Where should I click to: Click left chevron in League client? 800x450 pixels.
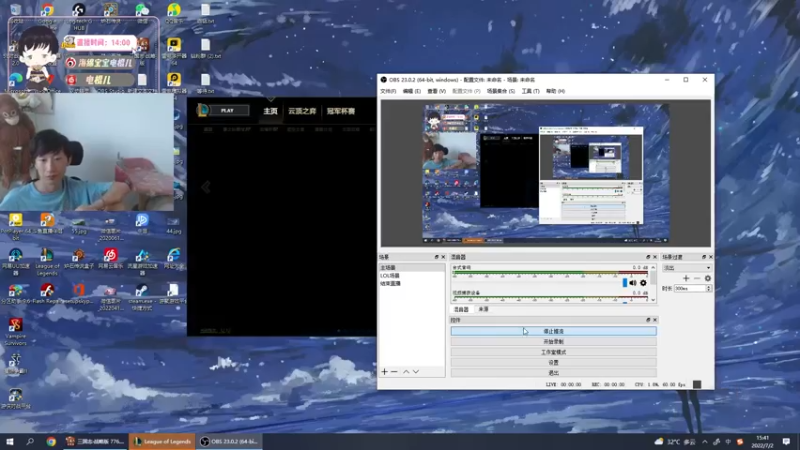tap(206, 187)
